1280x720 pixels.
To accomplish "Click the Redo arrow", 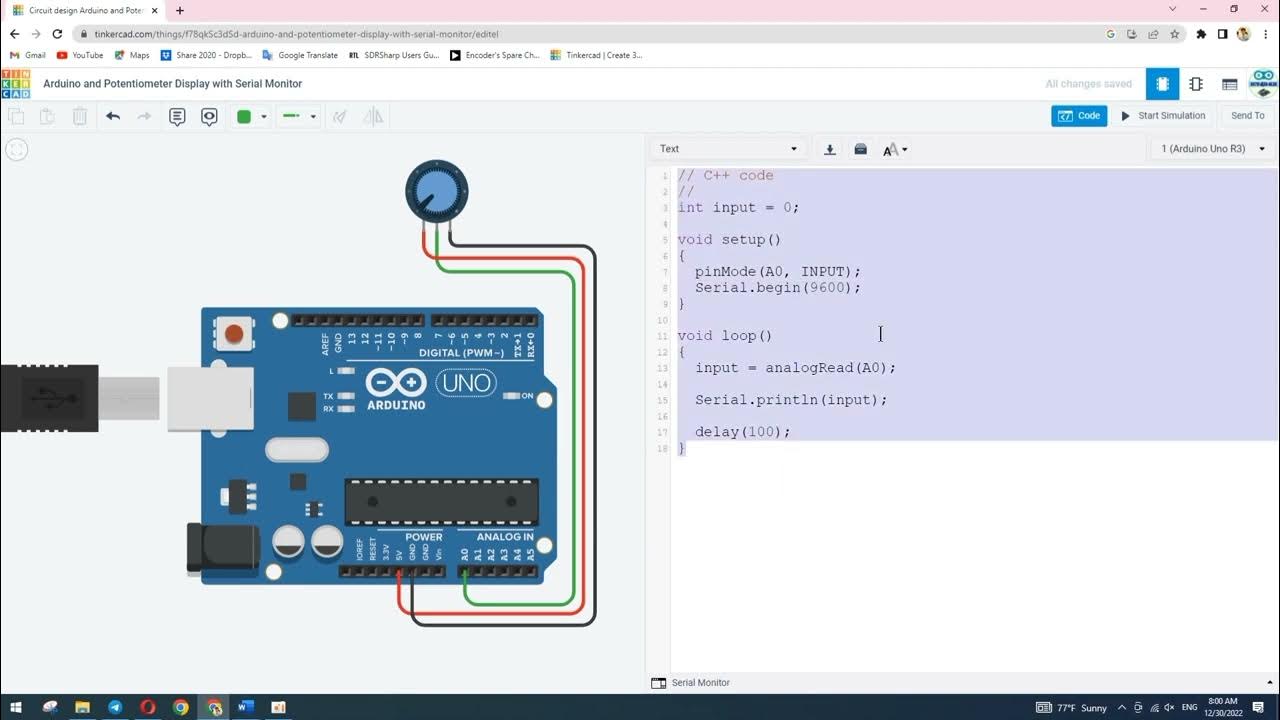I will pyautogui.click(x=144, y=117).
